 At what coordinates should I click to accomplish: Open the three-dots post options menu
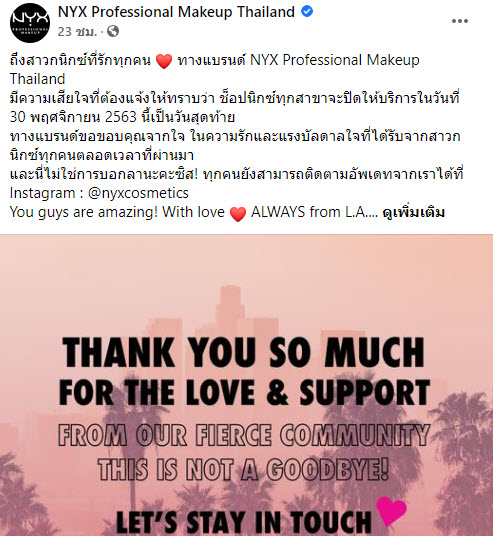point(459,21)
